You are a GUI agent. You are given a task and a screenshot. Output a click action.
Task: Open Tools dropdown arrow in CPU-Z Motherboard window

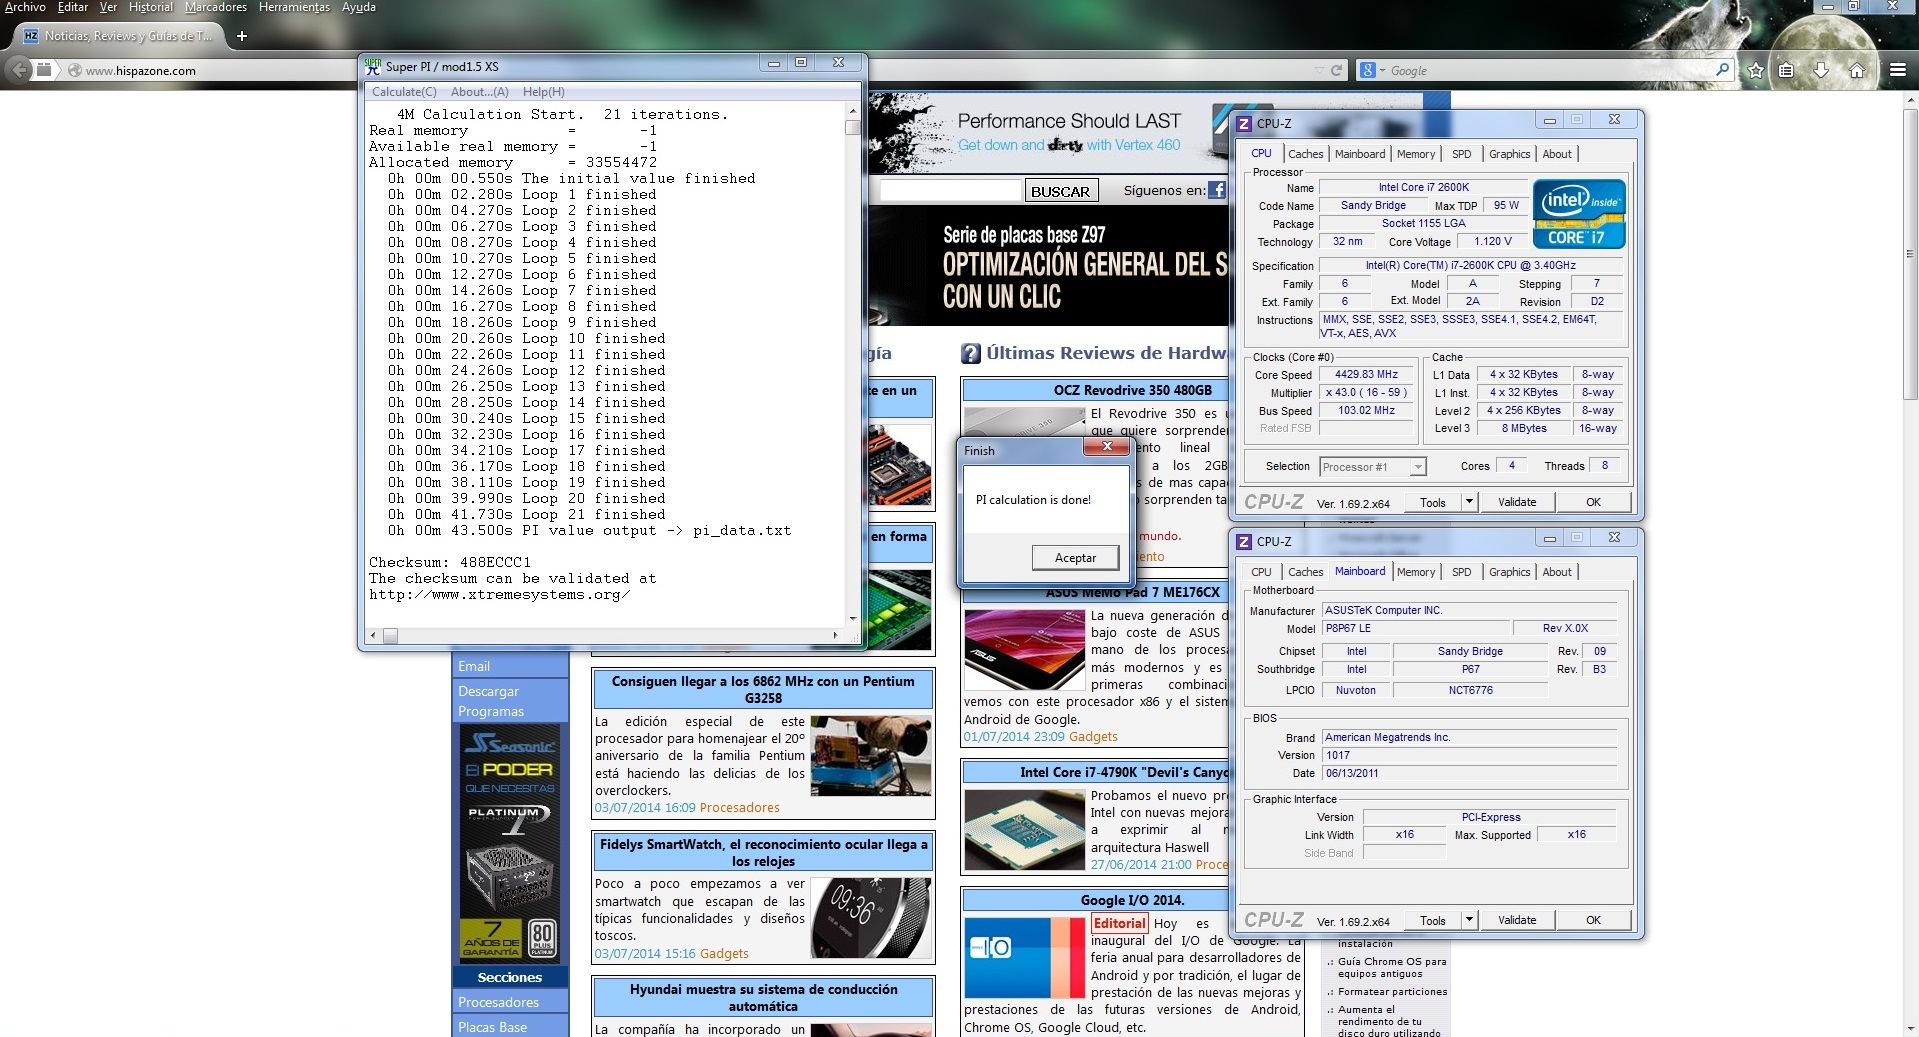1469,920
